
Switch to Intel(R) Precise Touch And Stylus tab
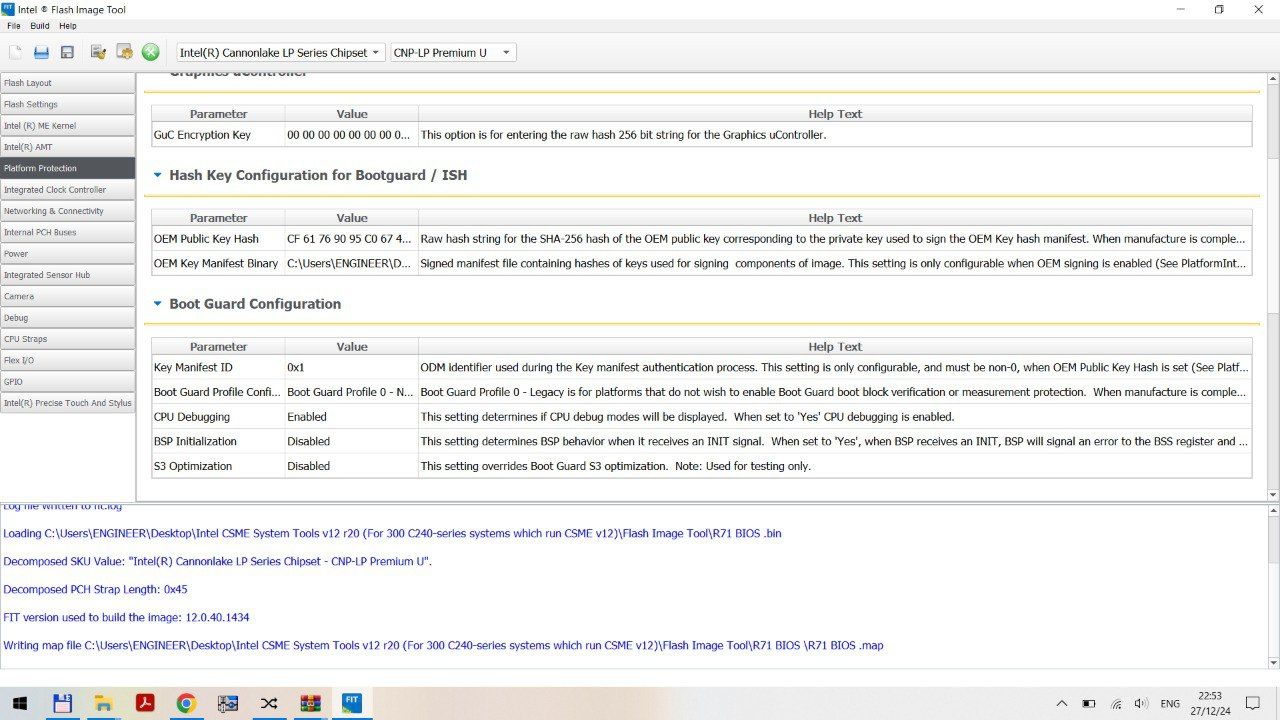(67, 403)
